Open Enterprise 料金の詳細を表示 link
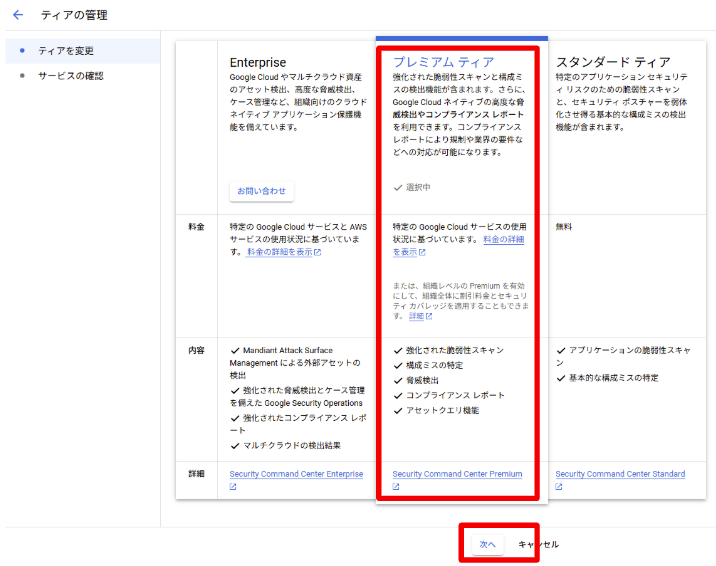The image size is (716, 566). click(x=284, y=252)
